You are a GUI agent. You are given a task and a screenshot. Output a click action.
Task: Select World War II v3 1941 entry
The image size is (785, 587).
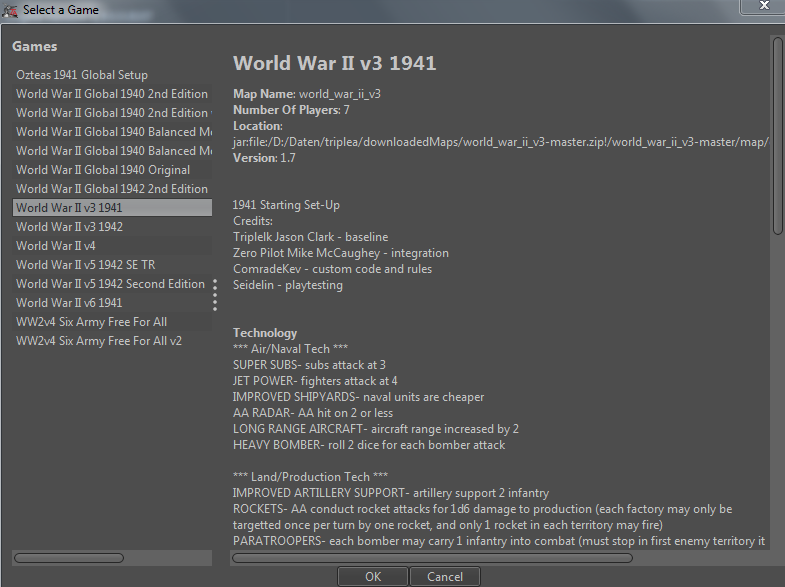tap(112, 208)
